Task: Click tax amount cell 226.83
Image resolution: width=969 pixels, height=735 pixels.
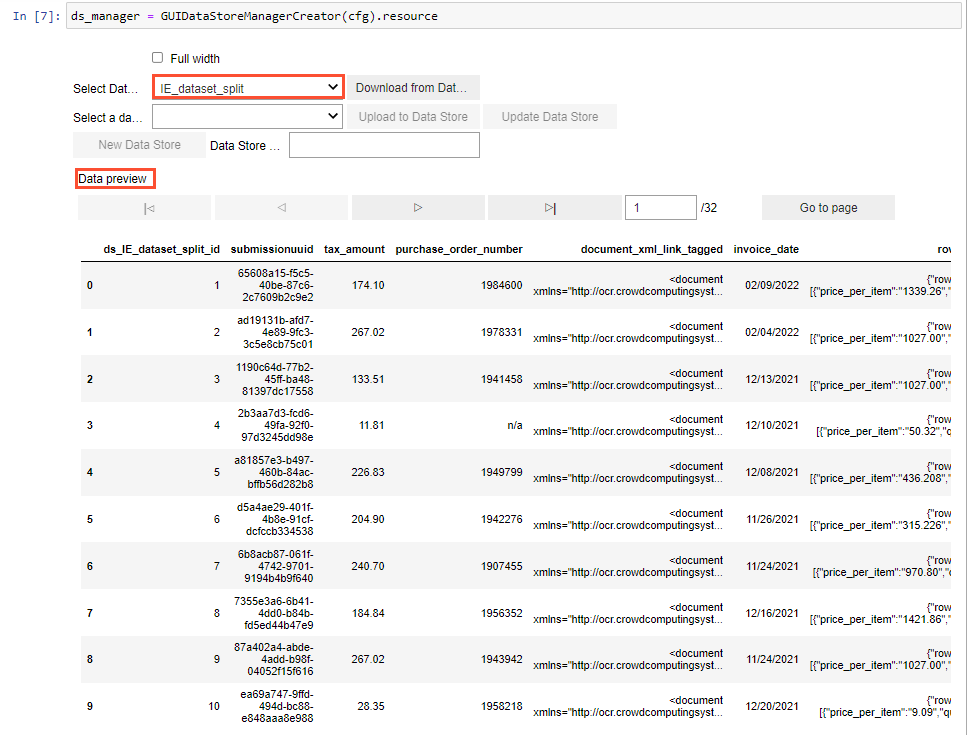Action: coord(368,472)
